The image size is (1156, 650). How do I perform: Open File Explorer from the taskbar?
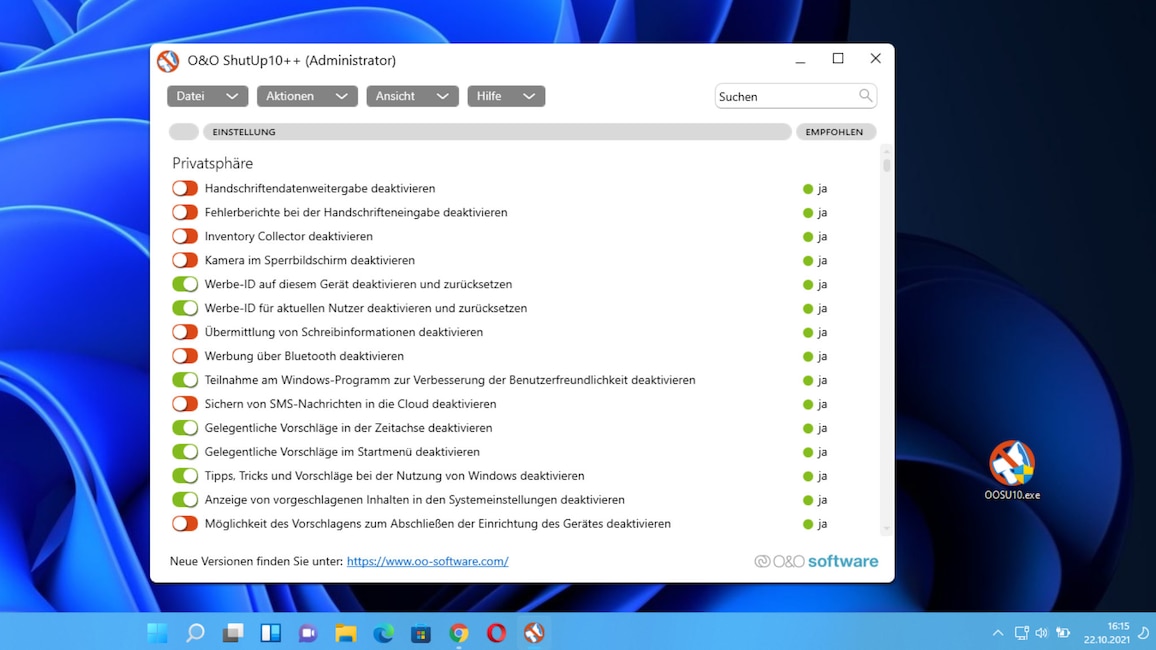point(346,633)
